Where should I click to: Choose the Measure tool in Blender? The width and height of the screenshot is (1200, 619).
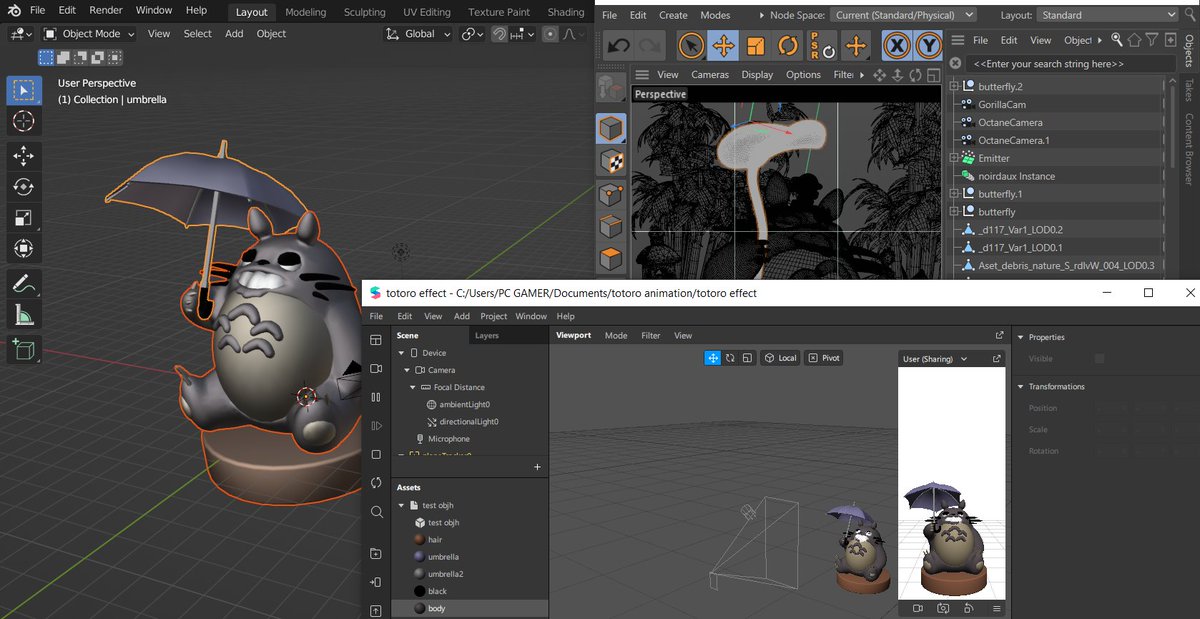(24, 316)
